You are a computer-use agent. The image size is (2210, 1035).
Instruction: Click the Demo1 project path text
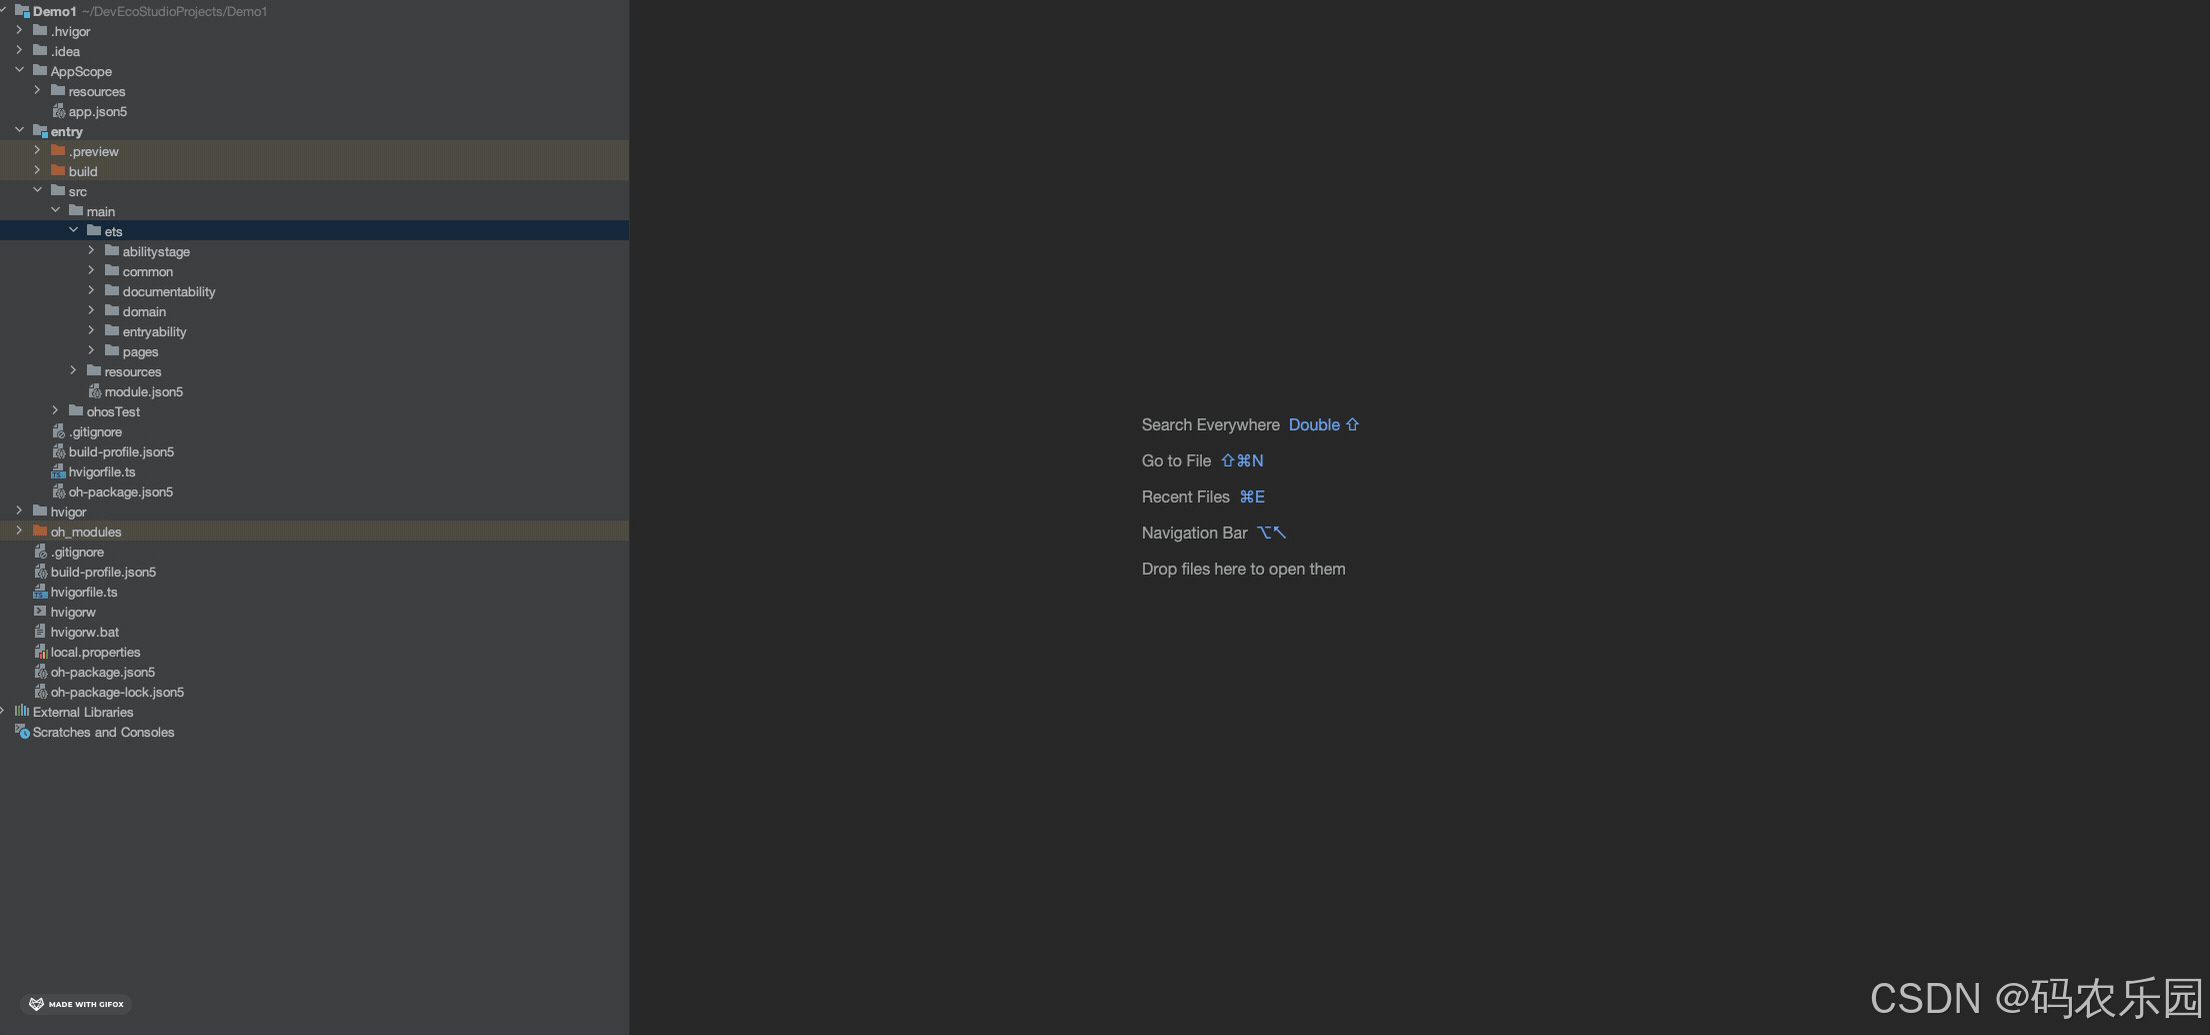point(175,12)
